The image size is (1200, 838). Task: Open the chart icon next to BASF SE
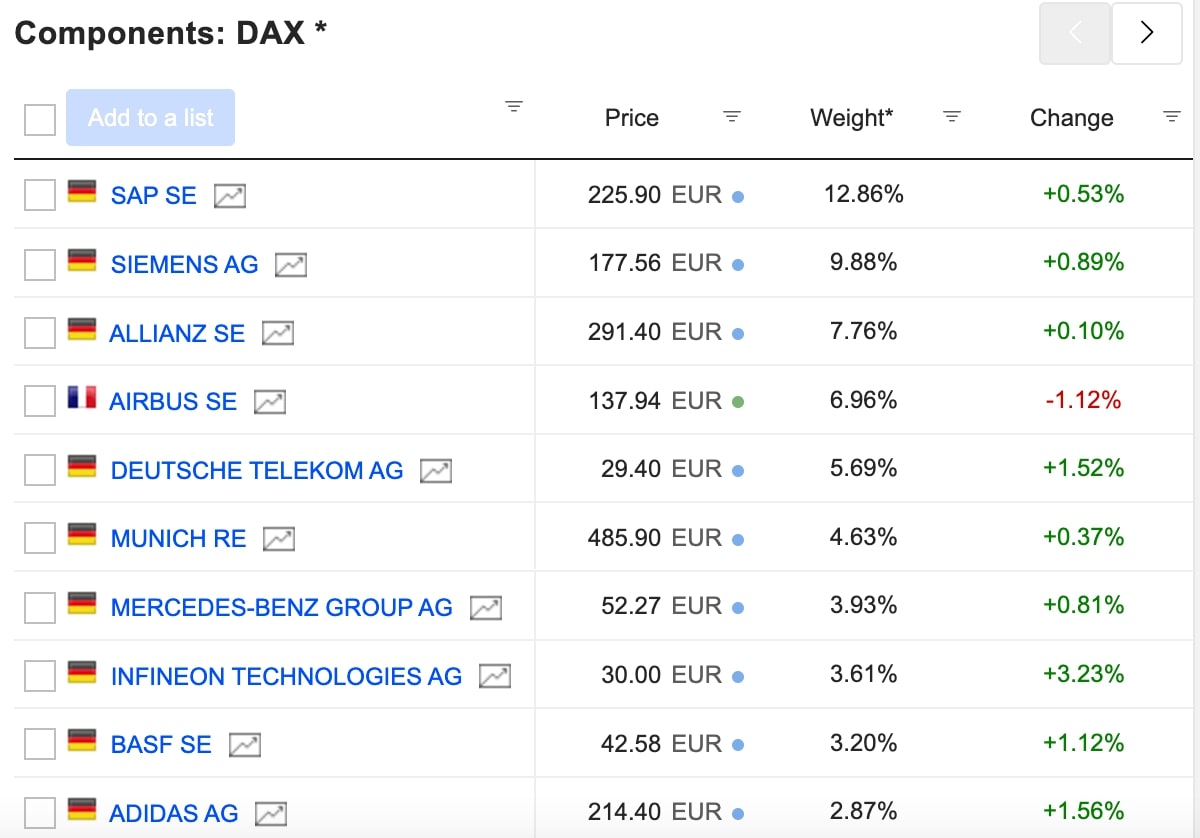pyautogui.click(x=245, y=744)
